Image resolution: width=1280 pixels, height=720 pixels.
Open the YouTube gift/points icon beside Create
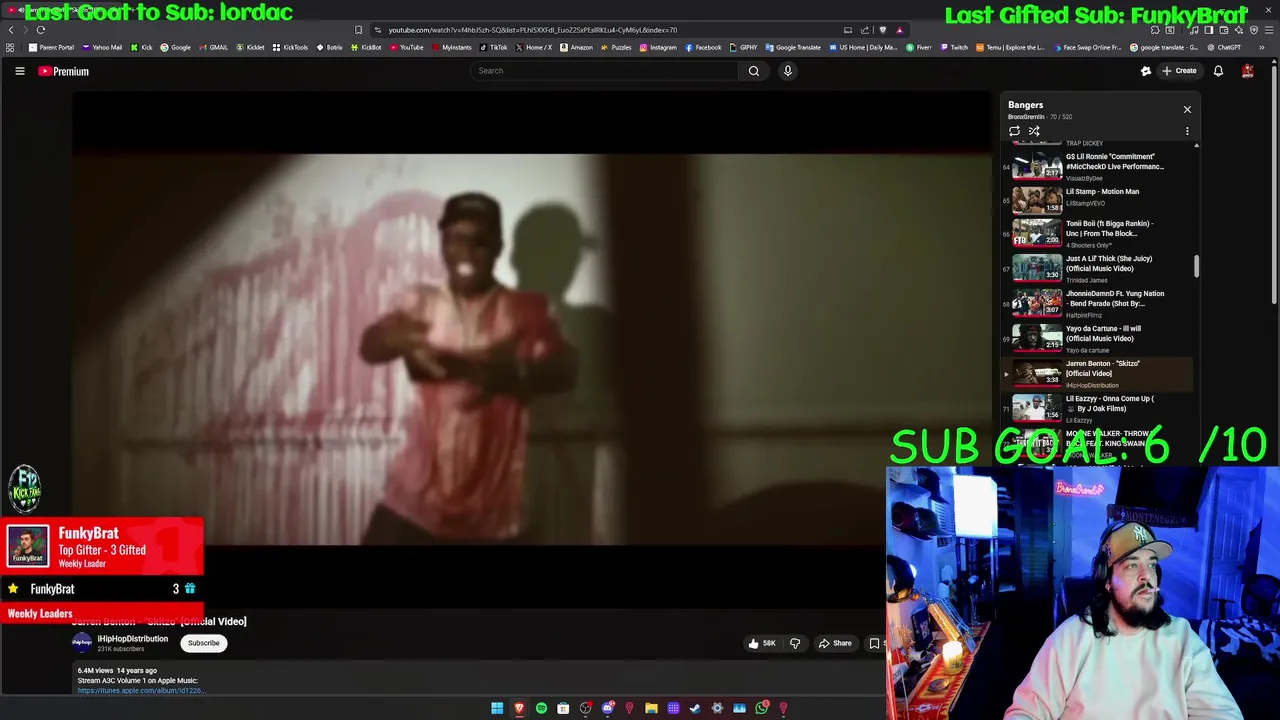pos(1146,71)
